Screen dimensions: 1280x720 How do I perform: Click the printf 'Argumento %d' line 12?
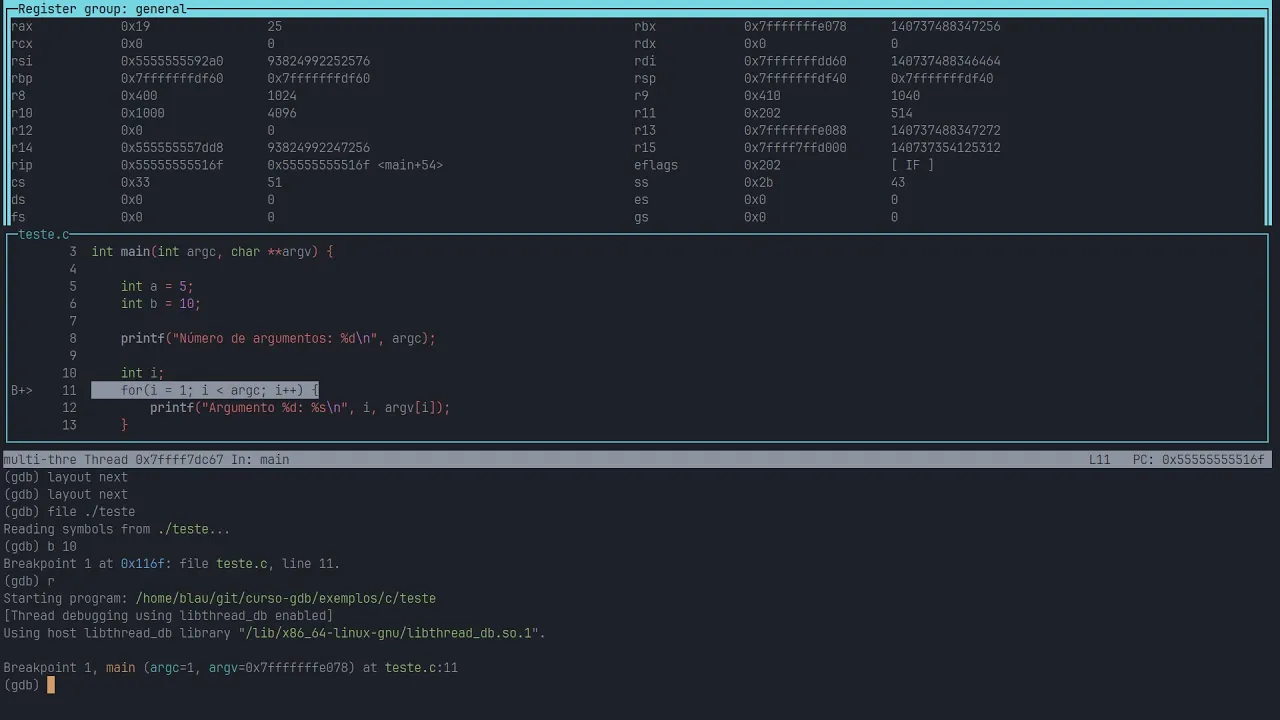point(300,407)
